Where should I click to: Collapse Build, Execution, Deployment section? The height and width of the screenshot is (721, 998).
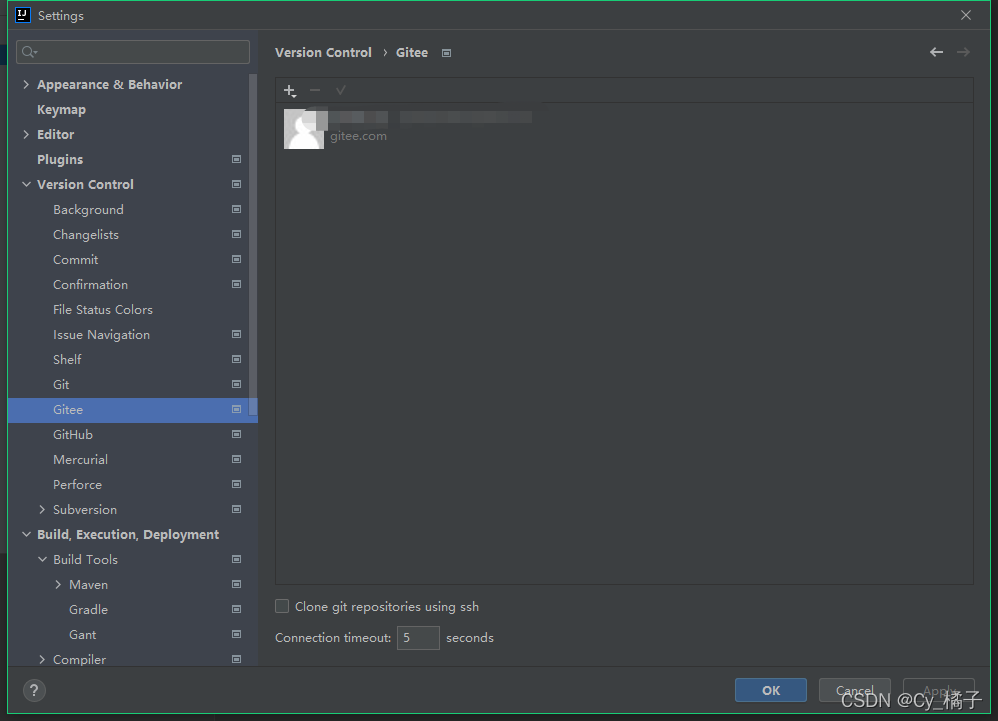(26, 535)
